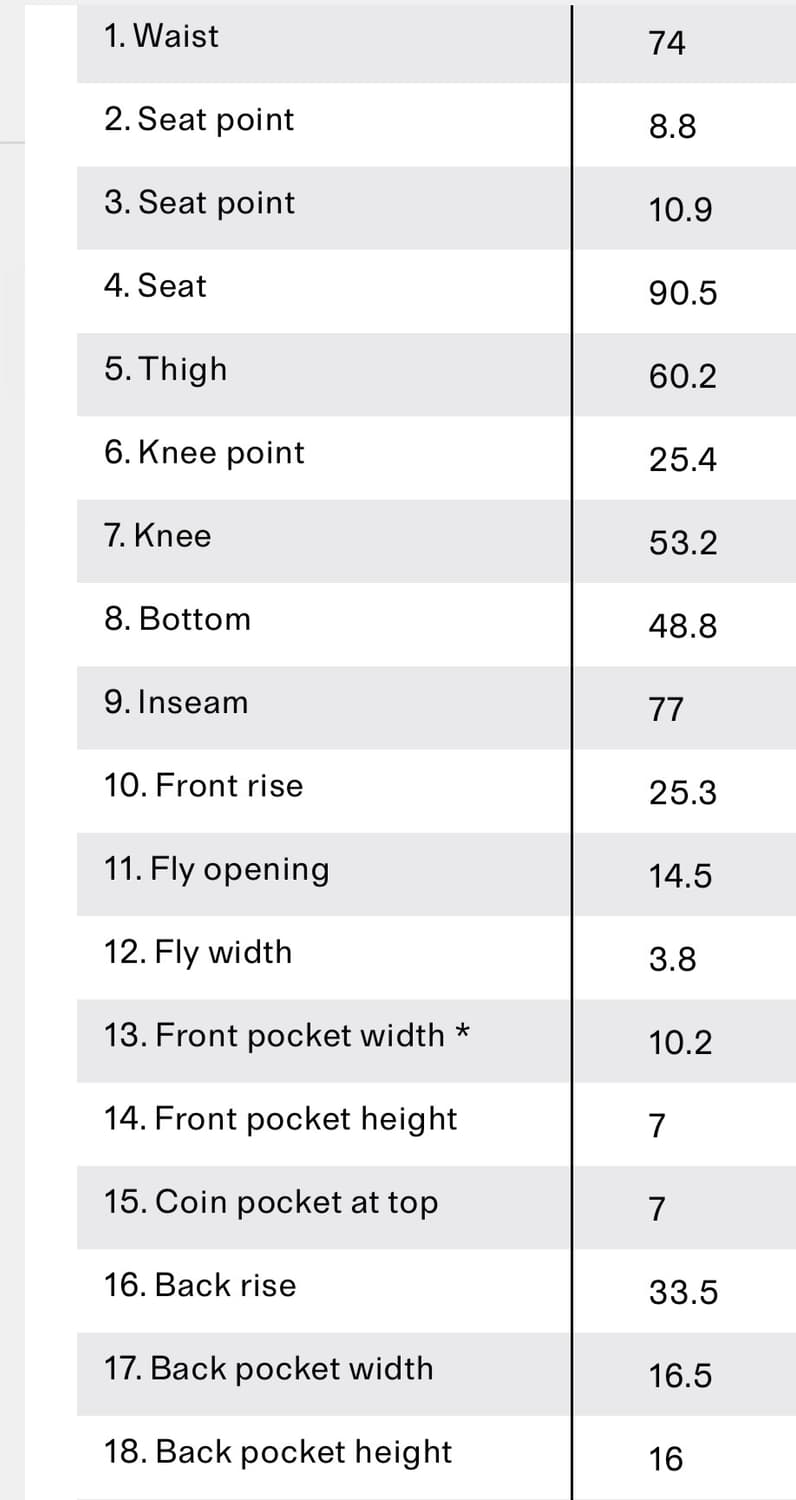
Task: Click the Back pocket height value 16
Action: [666, 1460]
